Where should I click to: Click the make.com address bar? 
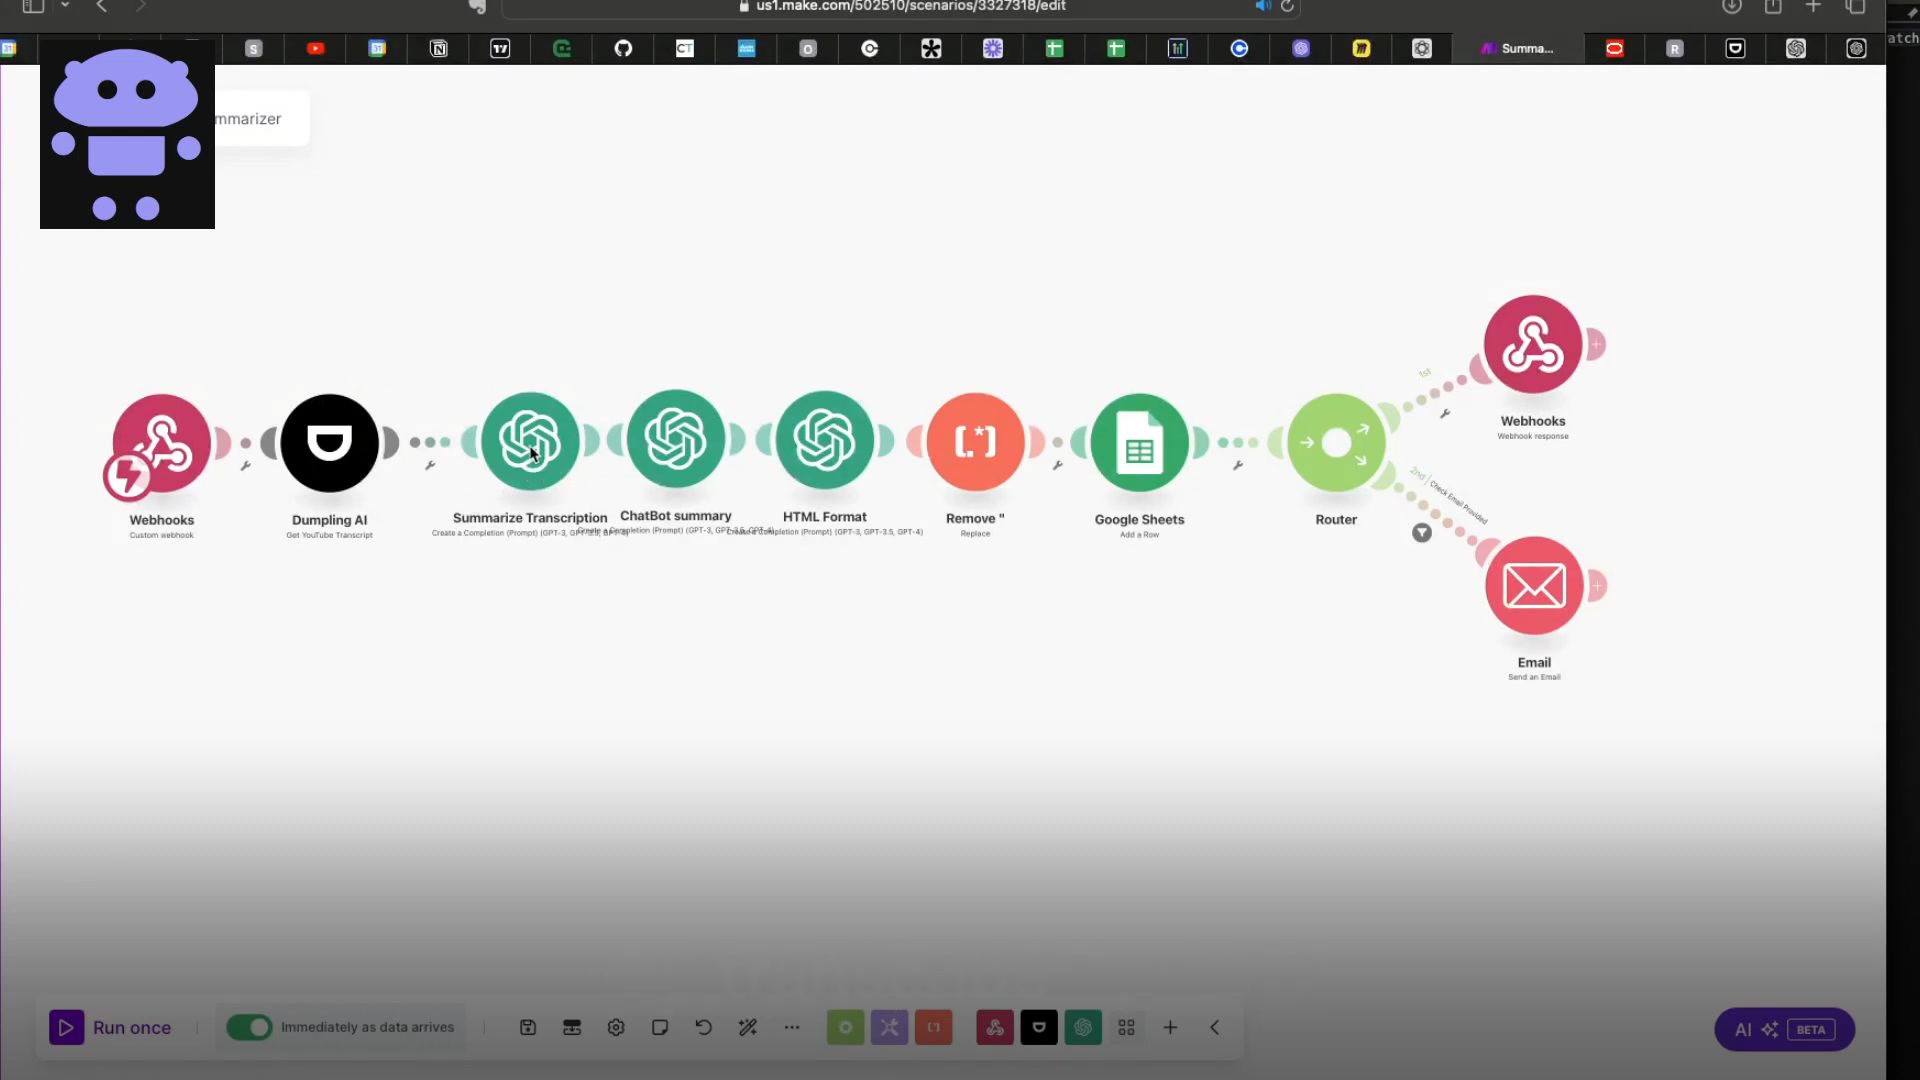pyautogui.click(x=900, y=7)
